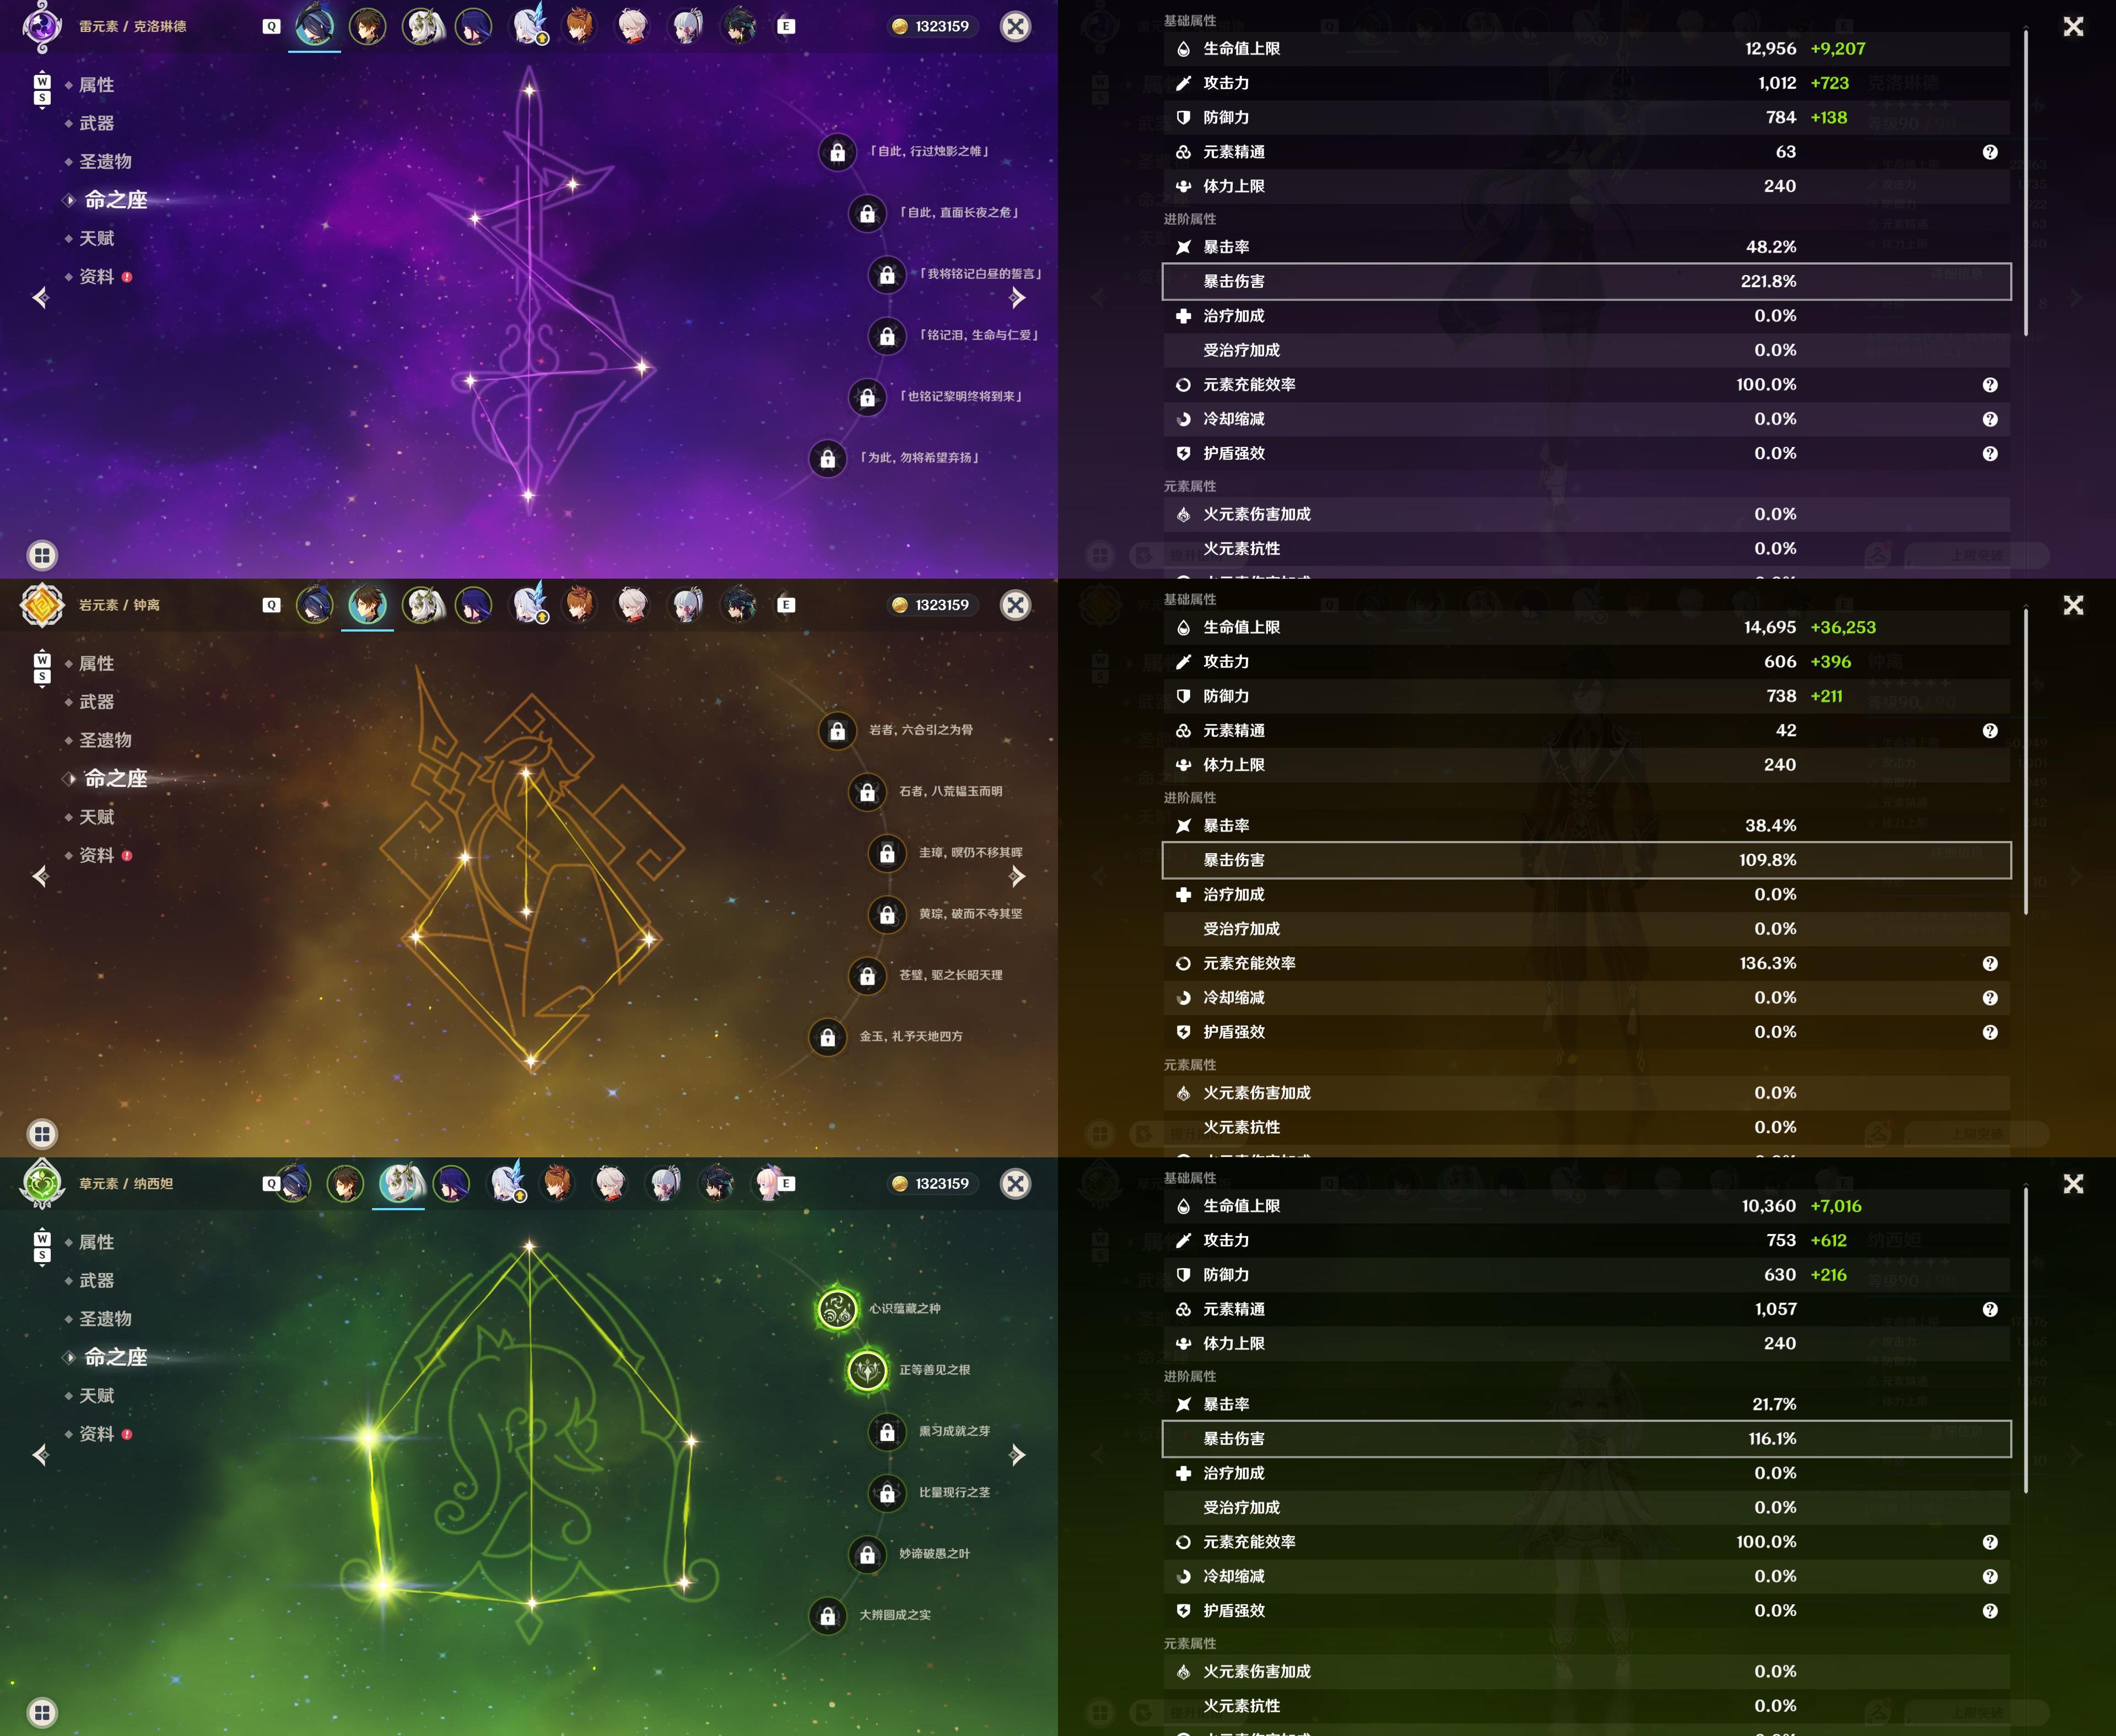Image resolution: width=2116 pixels, height=1736 pixels.
Task: Click Clorinde's avatar on Zhongli's screen
Action: [x=314, y=605]
